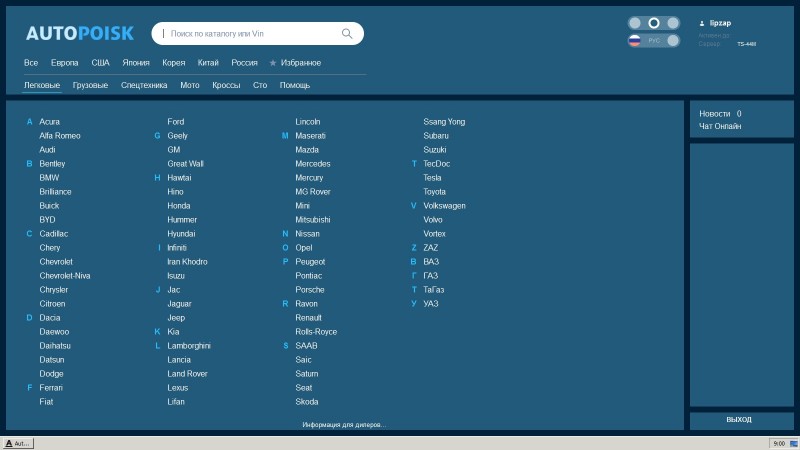This screenshot has height=450, width=800.
Task: Click the Russian flag language icon
Action: (x=634, y=41)
